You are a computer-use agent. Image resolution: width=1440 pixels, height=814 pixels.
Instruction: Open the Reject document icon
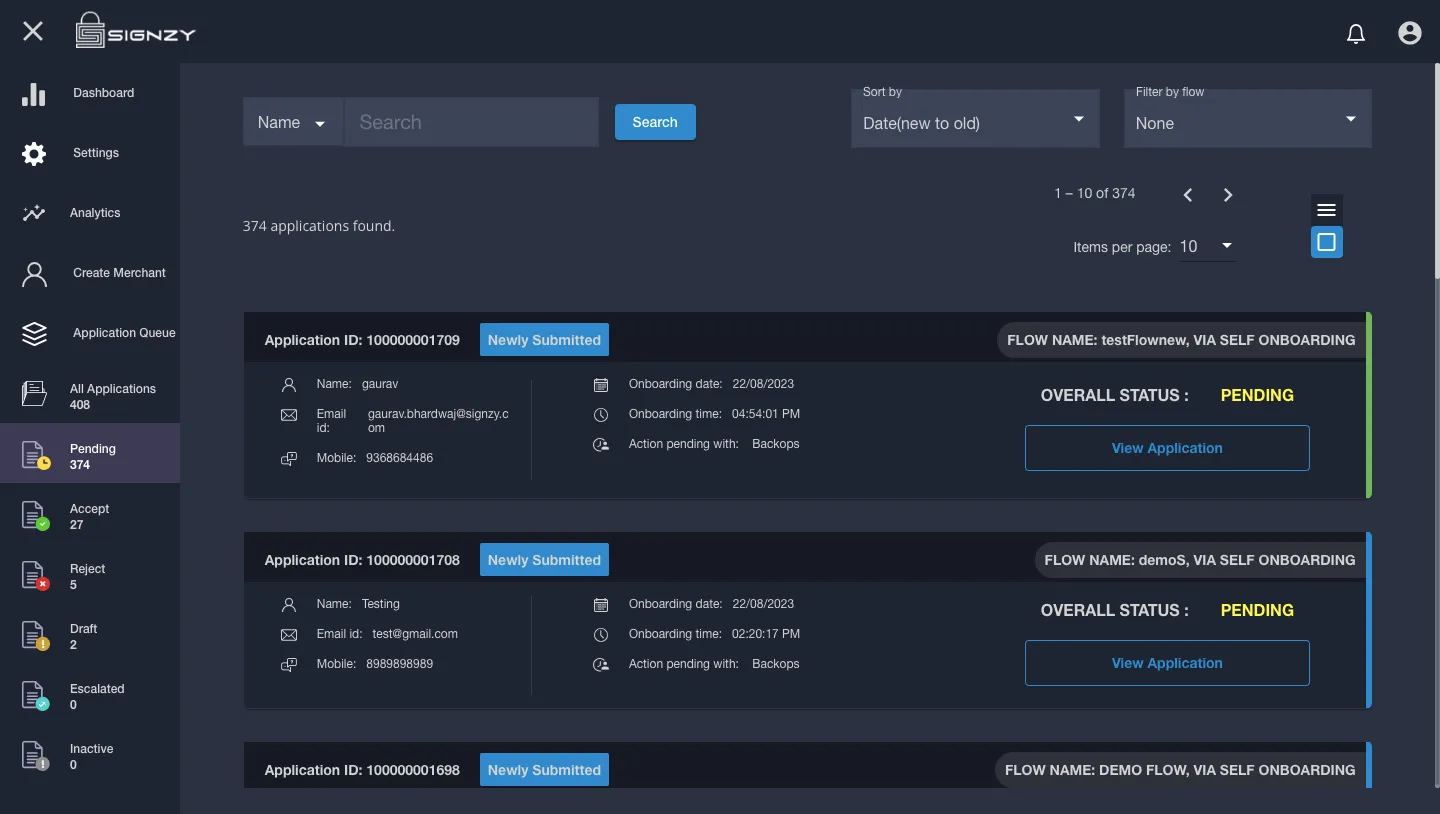coord(35,576)
